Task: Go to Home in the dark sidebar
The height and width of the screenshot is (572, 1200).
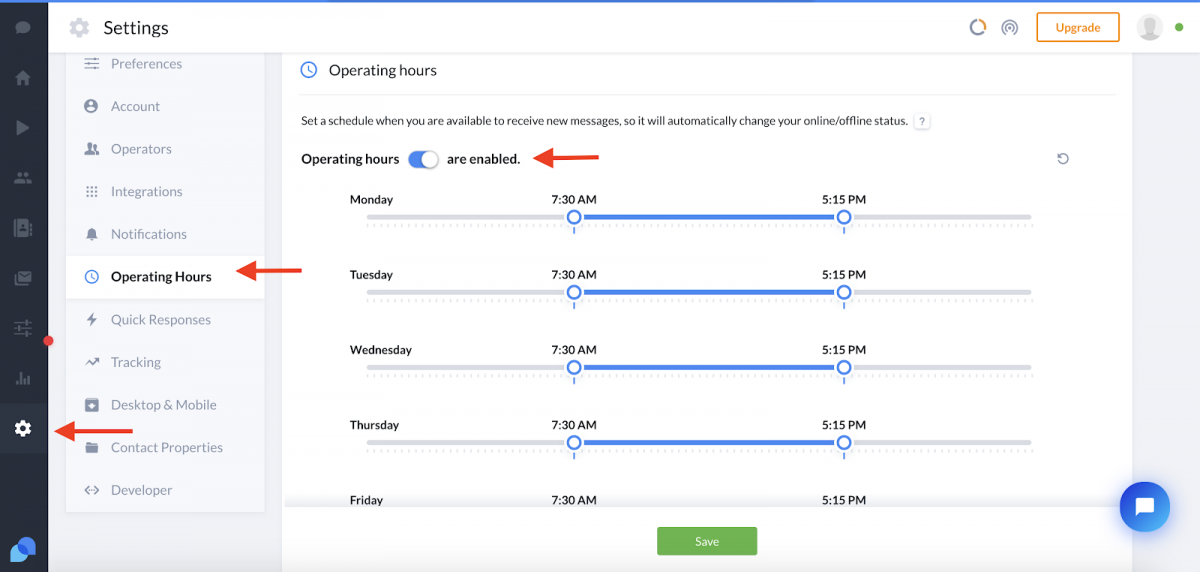Action: (23, 78)
